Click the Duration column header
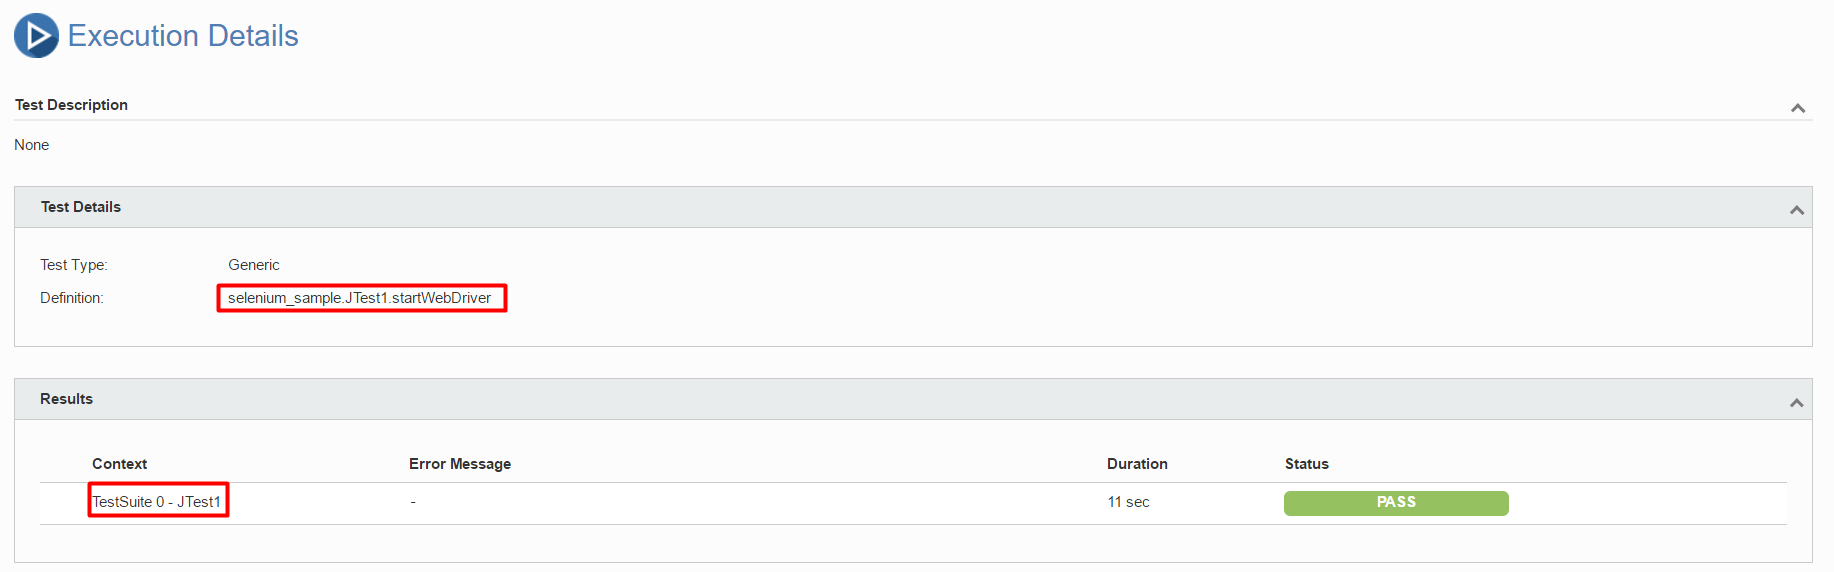1834x572 pixels. click(1137, 464)
